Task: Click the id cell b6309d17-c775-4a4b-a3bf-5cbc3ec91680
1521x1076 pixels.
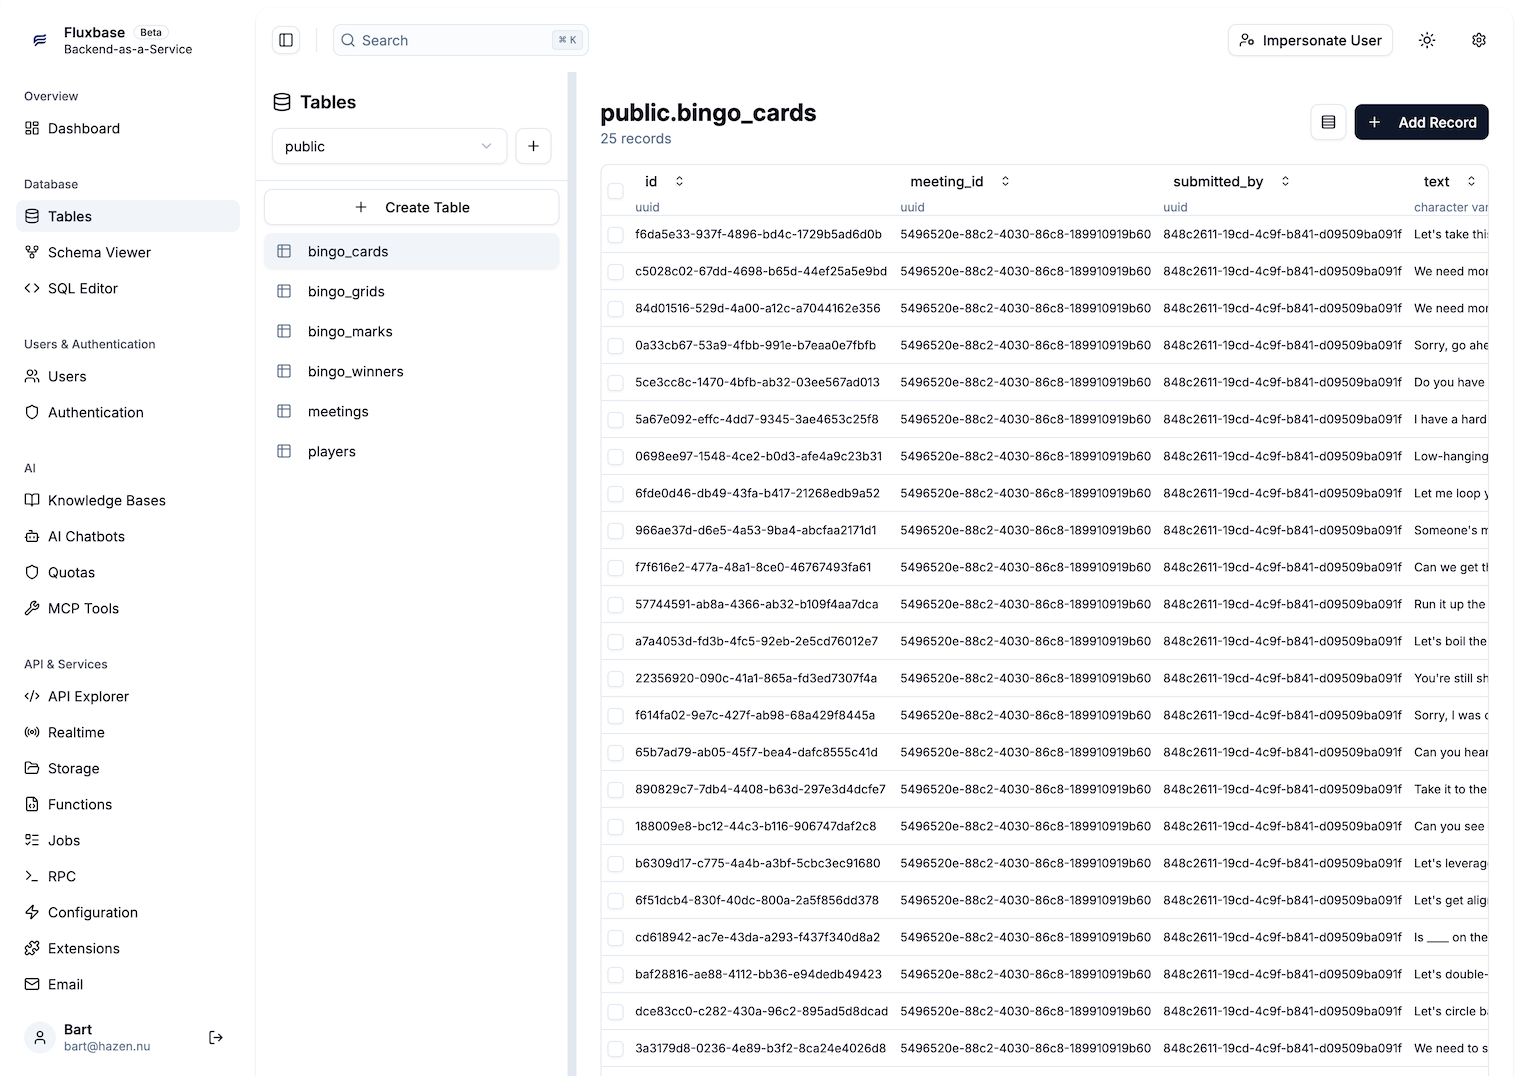Action: pyautogui.click(x=758, y=863)
